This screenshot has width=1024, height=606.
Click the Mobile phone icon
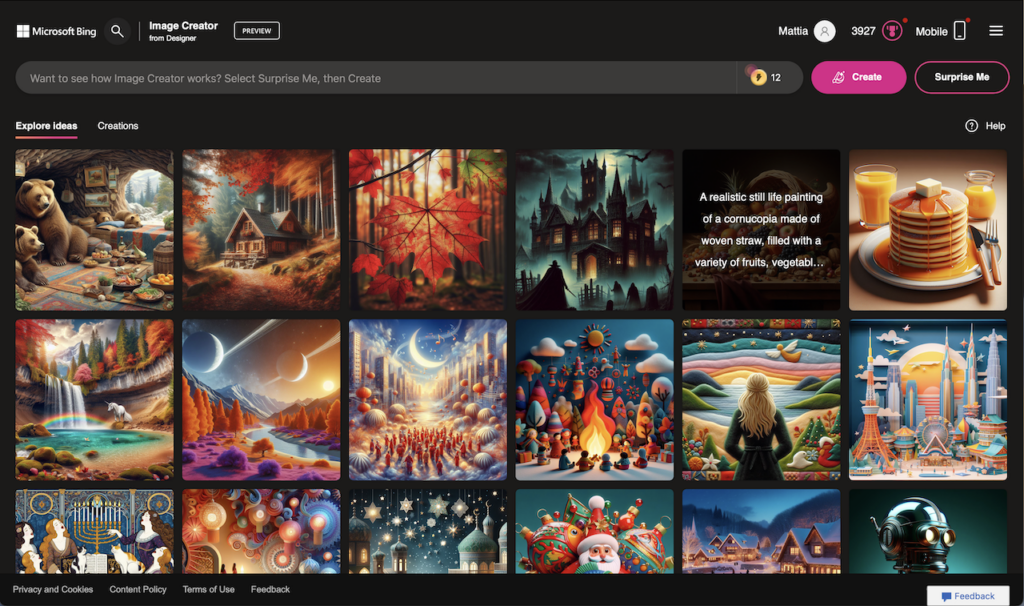tap(960, 31)
